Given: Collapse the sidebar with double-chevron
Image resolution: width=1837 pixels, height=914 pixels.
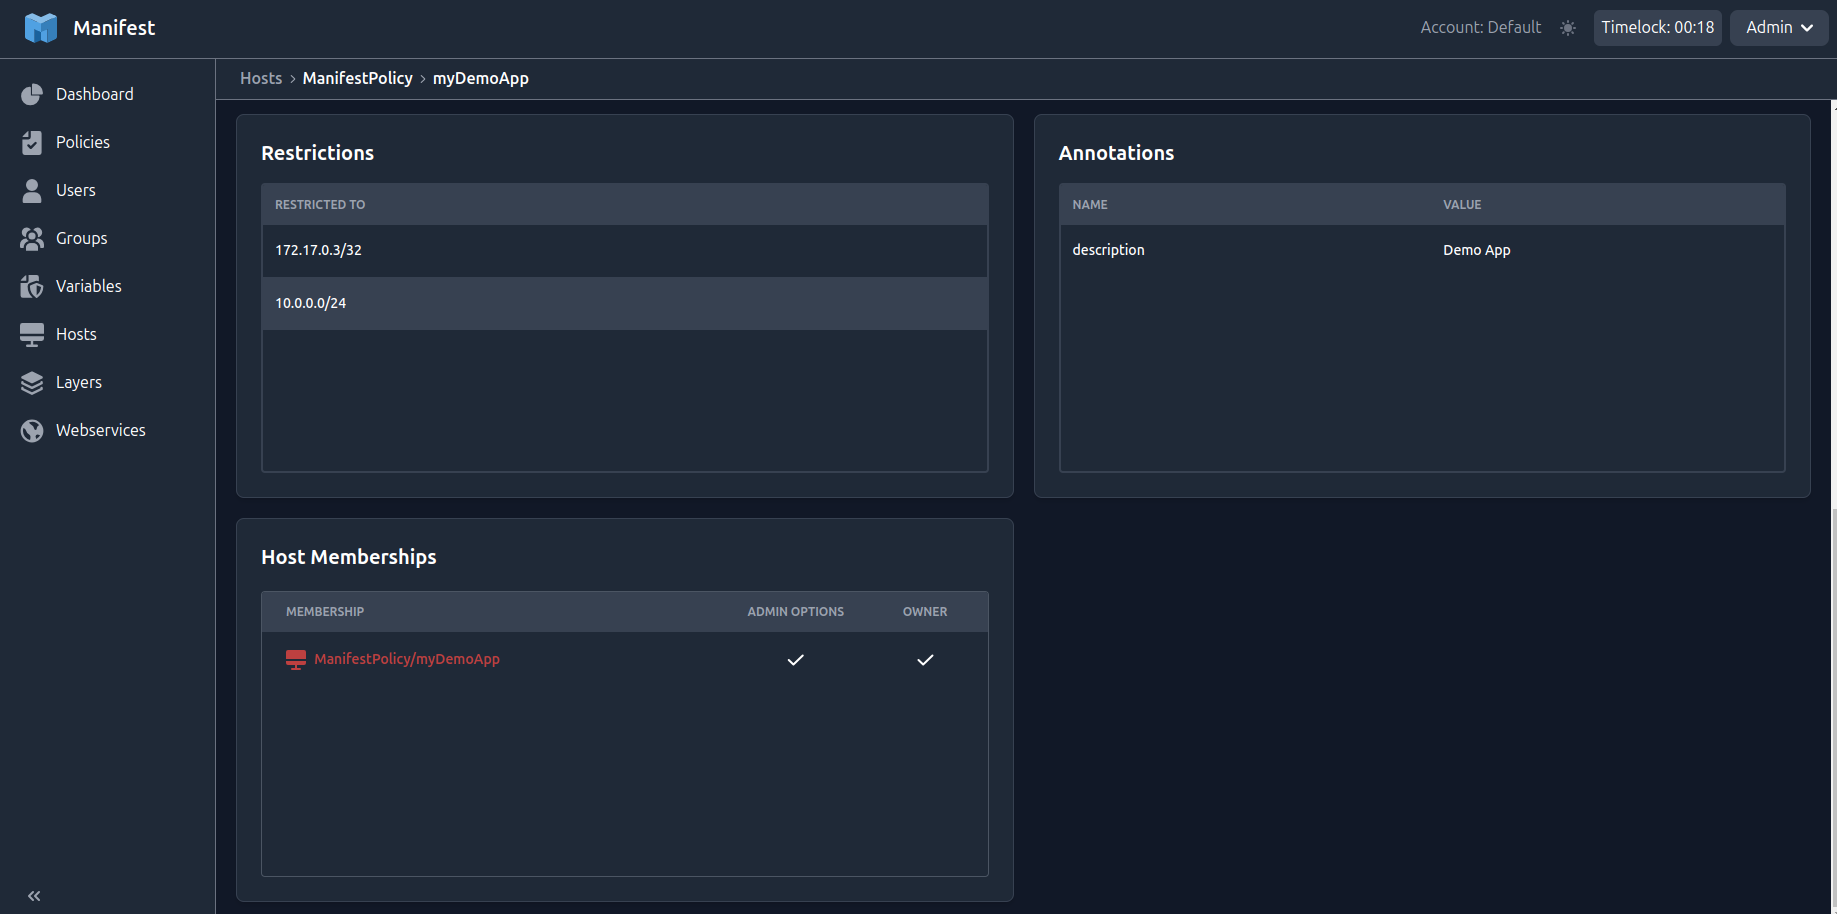Looking at the screenshot, I should pyautogui.click(x=34, y=896).
